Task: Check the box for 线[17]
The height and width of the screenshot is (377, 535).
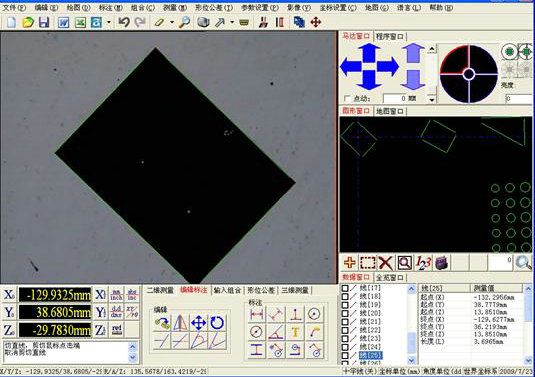Action: 345,288
